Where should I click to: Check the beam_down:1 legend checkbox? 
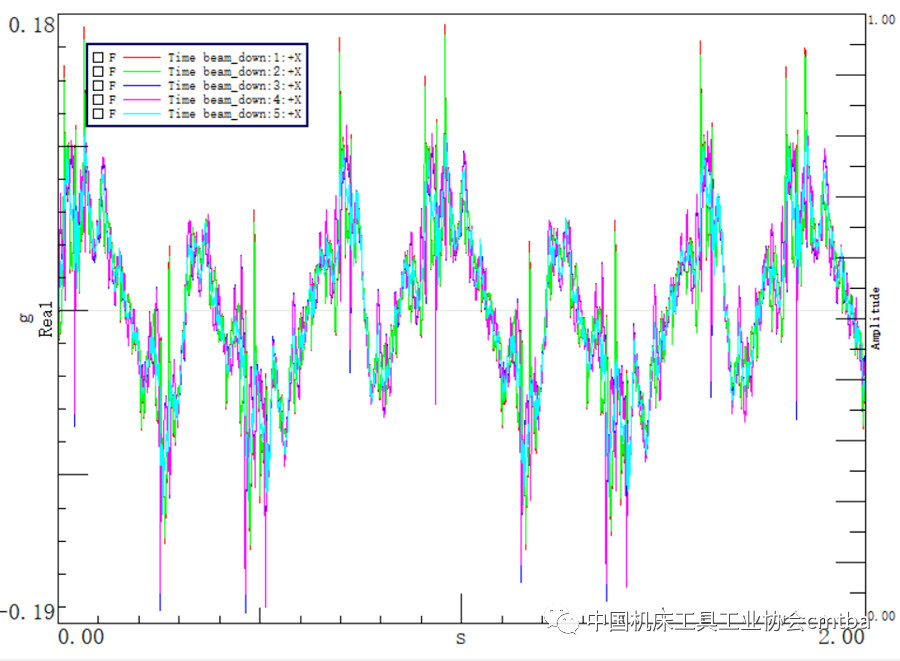tap(97, 58)
